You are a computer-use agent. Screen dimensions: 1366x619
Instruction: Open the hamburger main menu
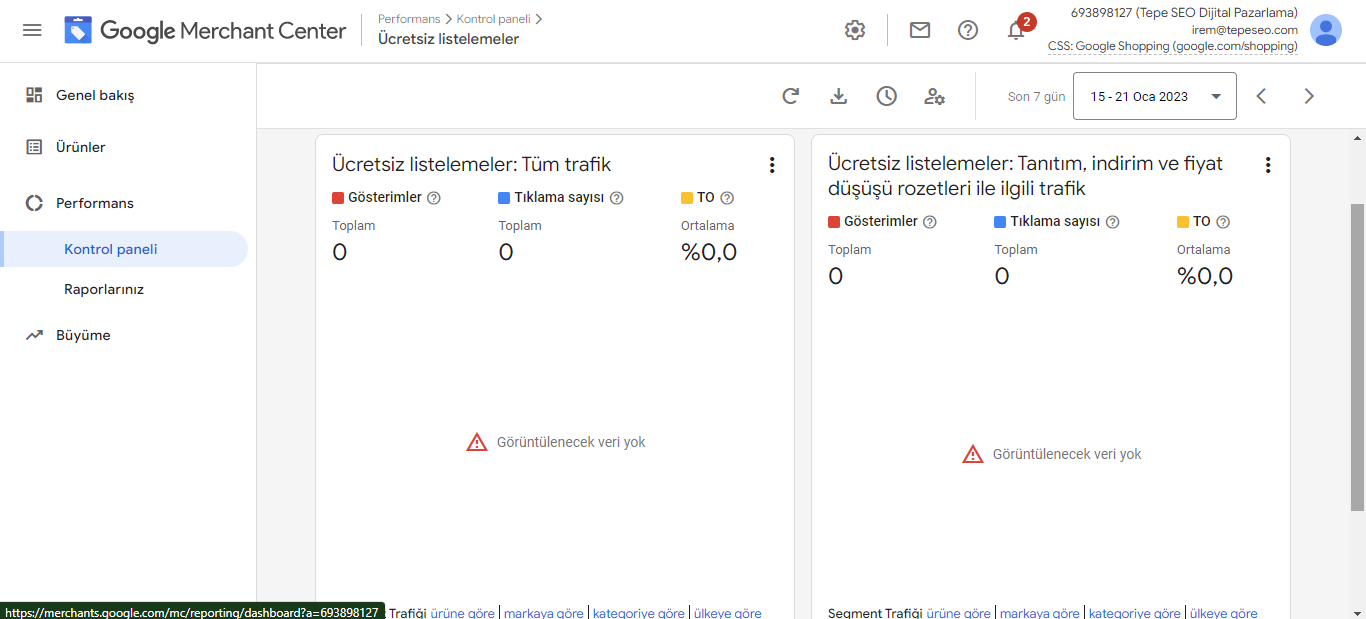[x=32, y=30]
